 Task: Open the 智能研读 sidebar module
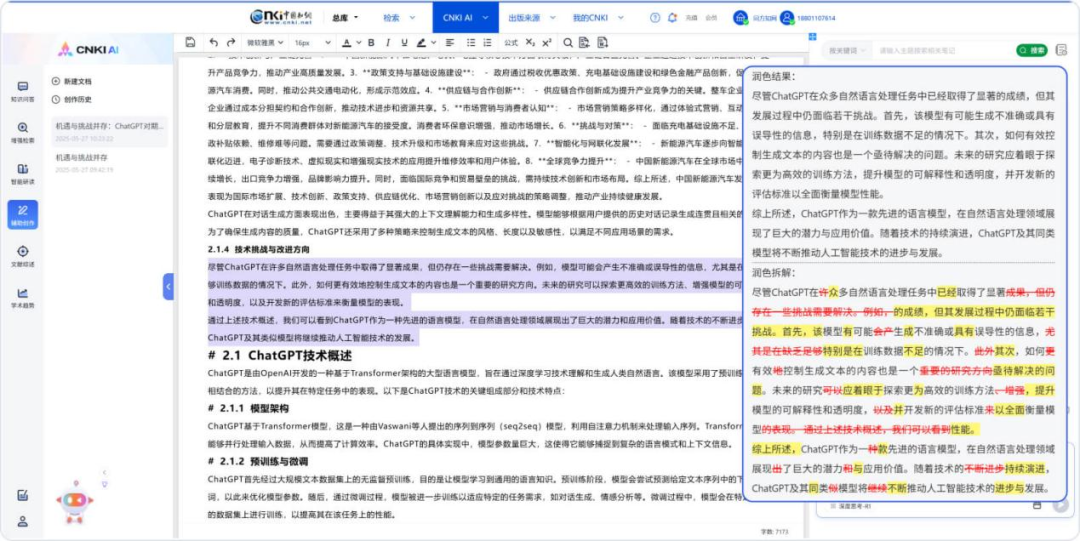pyautogui.click(x=22, y=173)
